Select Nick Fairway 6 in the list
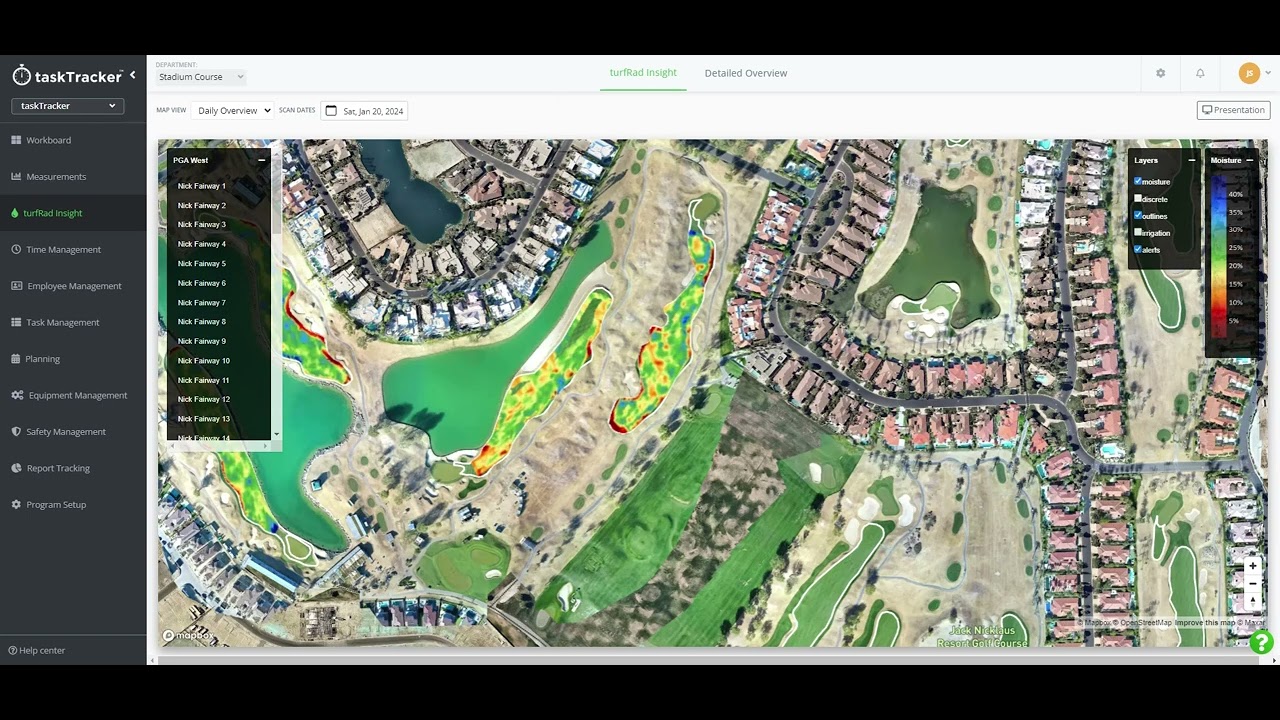The width and height of the screenshot is (1280, 720). point(201,283)
